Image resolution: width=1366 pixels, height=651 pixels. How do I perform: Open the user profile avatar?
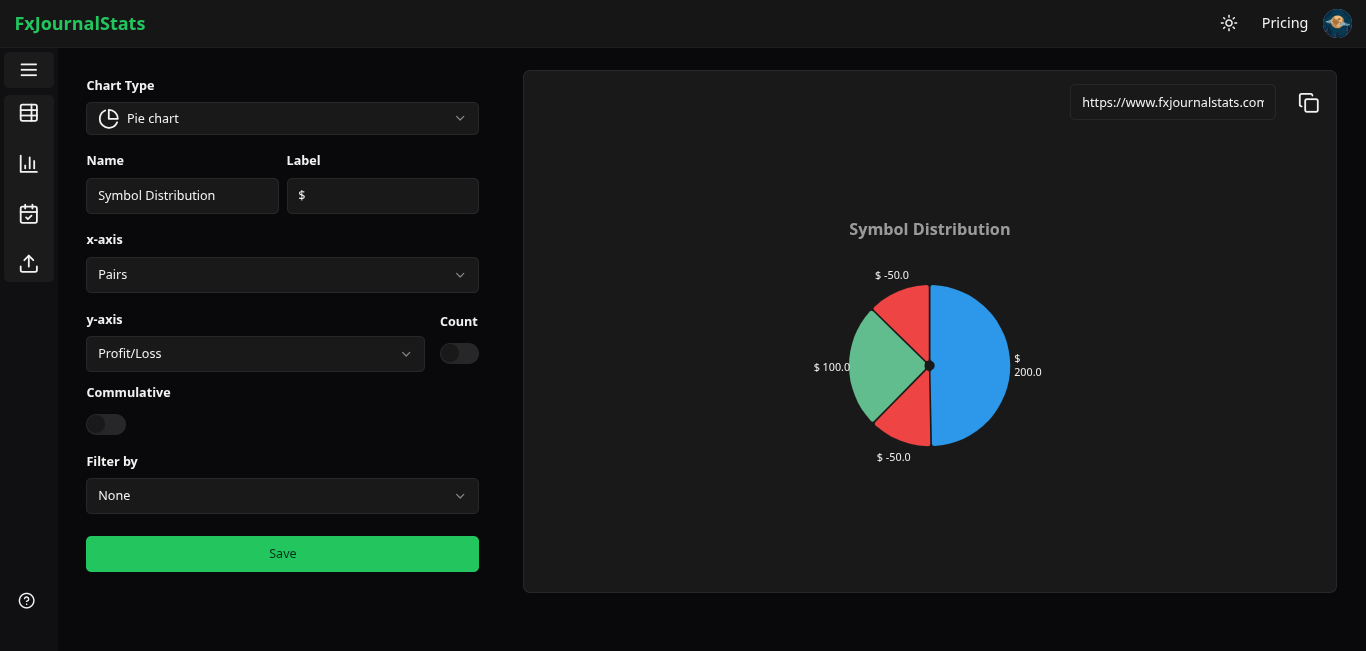[x=1337, y=23]
